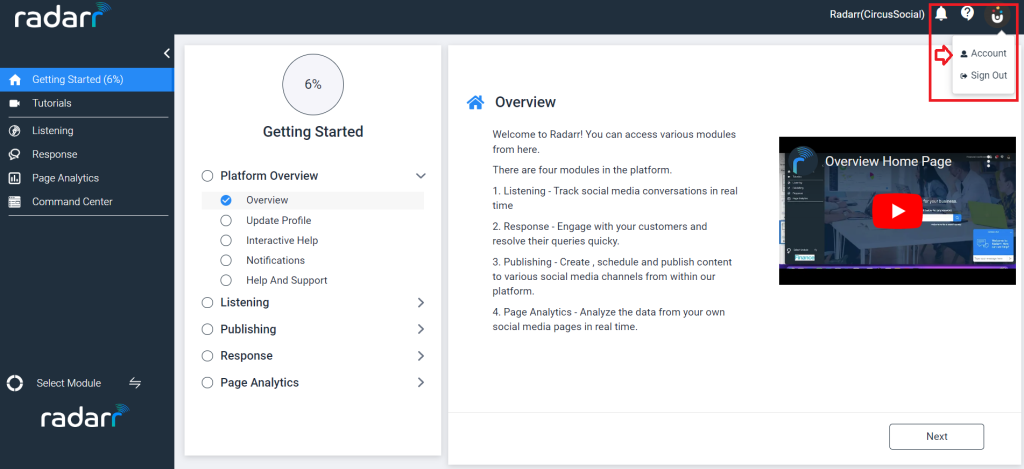Image resolution: width=1024 pixels, height=469 pixels.
Task: Click the Radarr logo in header
Action: pyautogui.click(x=63, y=15)
